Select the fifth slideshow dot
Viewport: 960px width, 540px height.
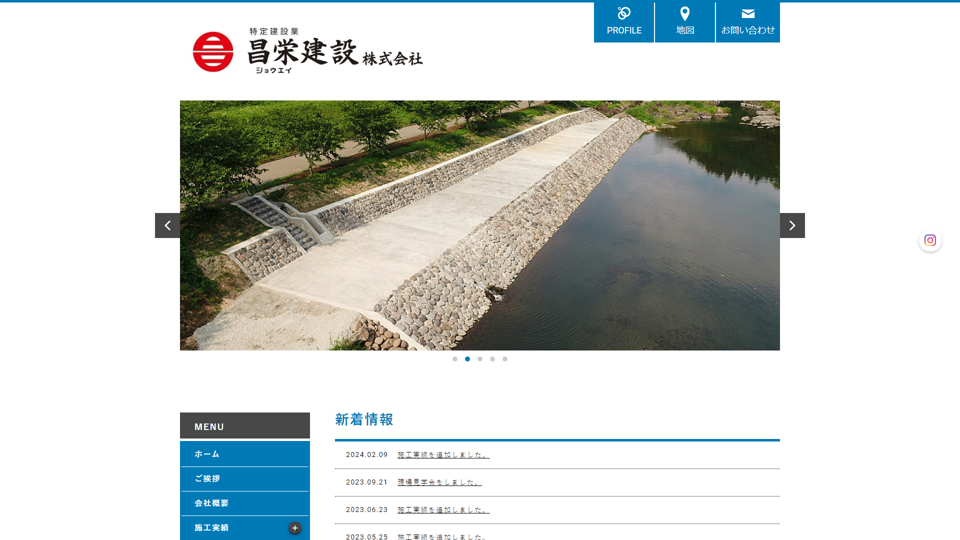click(505, 359)
